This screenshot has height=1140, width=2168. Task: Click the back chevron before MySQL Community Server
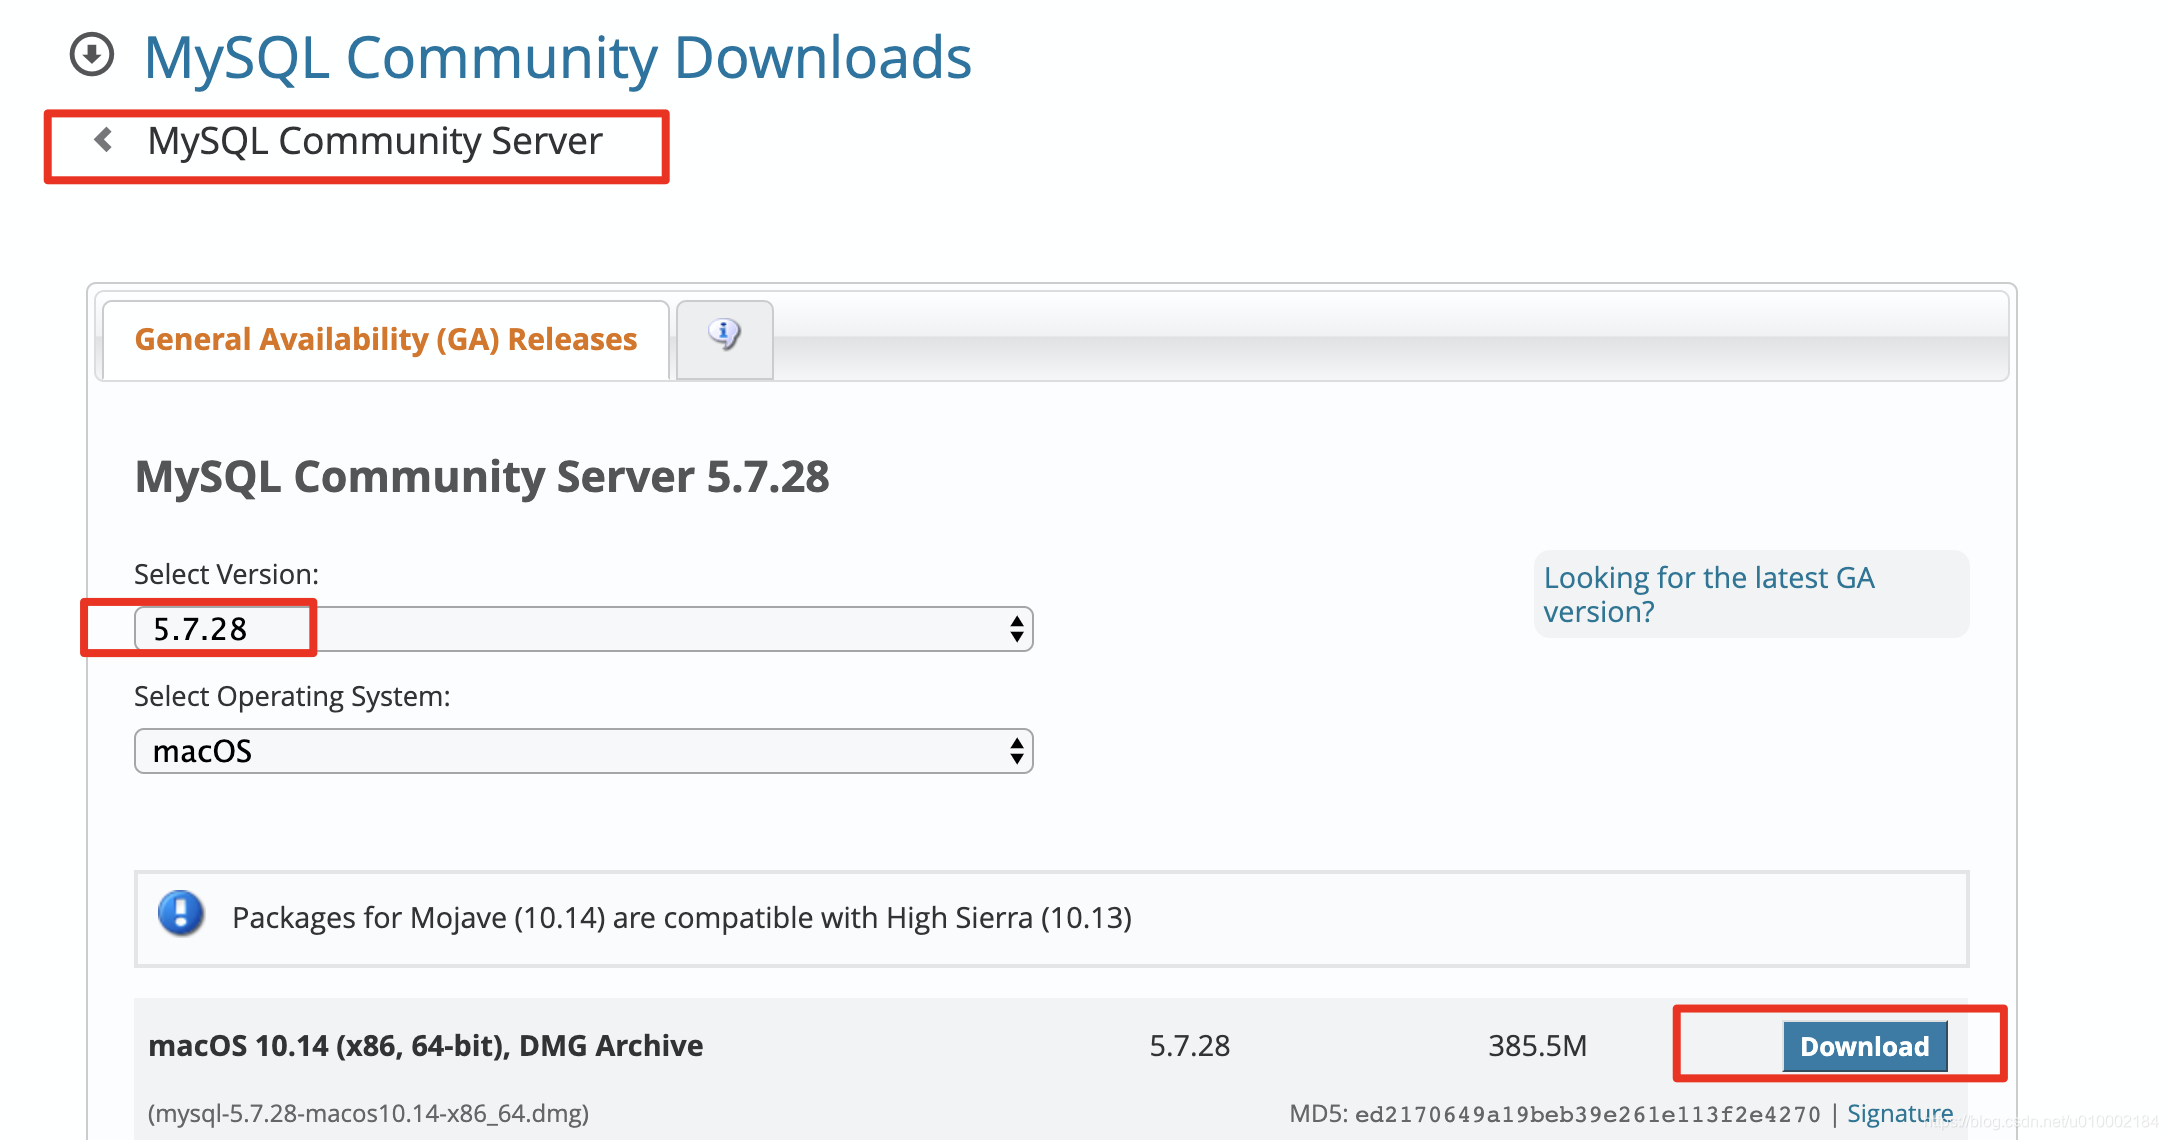click(x=103, y=140)
